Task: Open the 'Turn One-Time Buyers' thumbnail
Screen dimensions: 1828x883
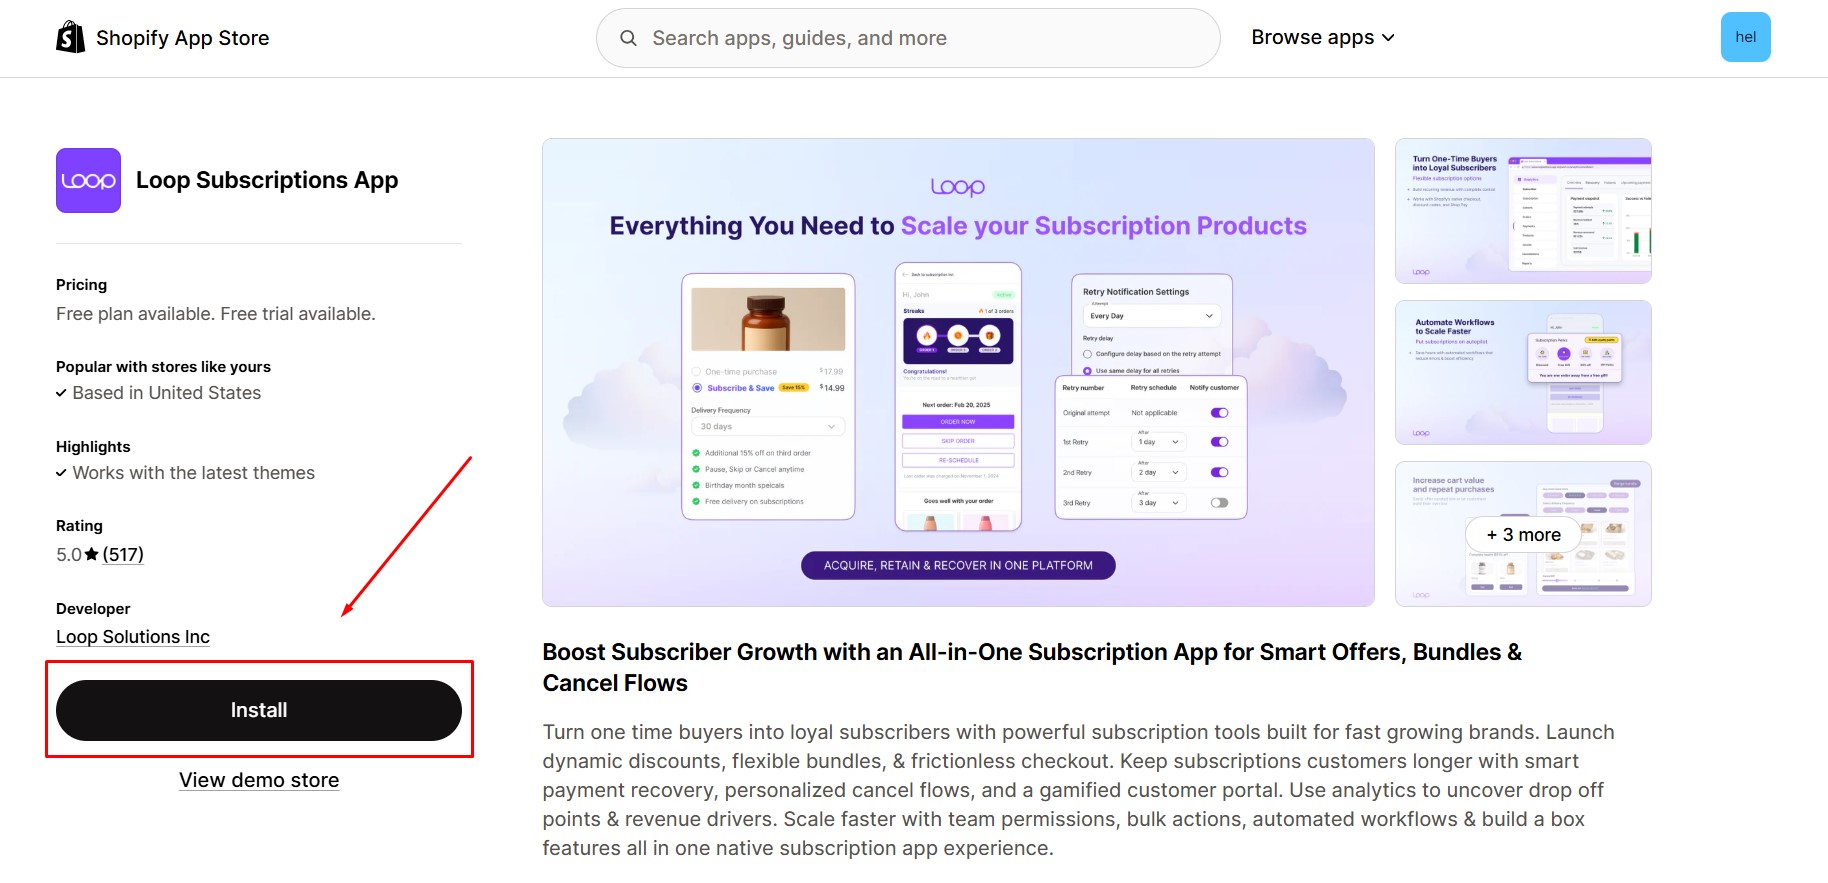Action: point(1522,211)
